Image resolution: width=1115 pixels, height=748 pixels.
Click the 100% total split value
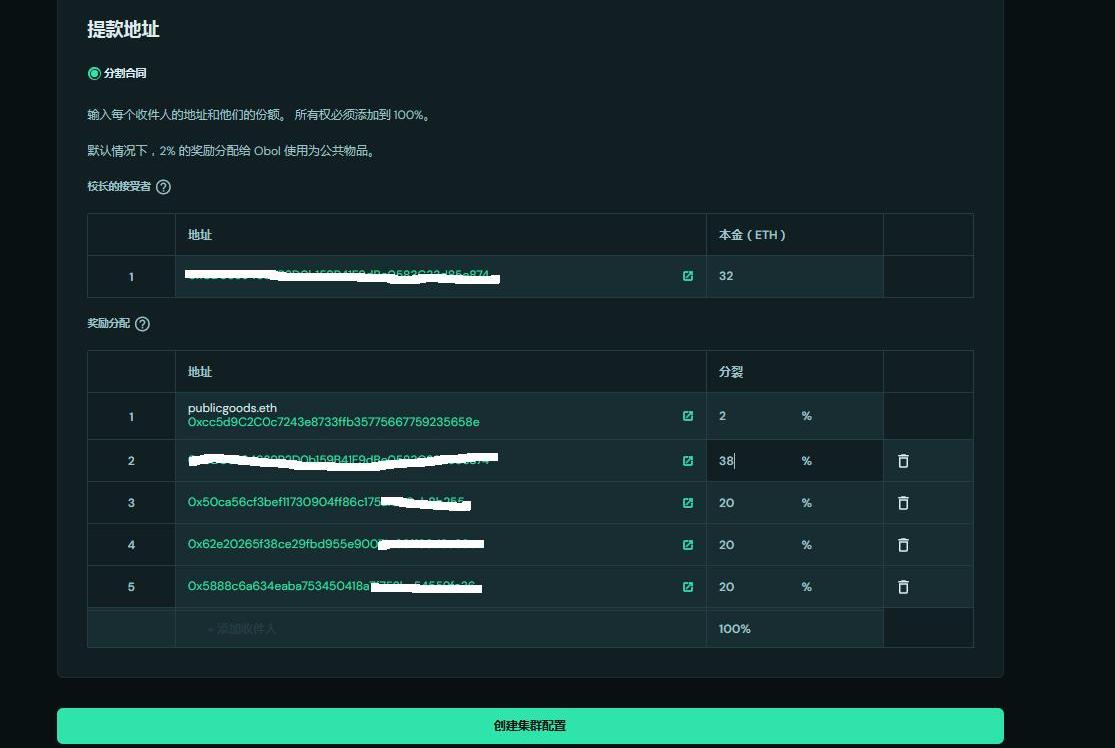pos(735,629)
